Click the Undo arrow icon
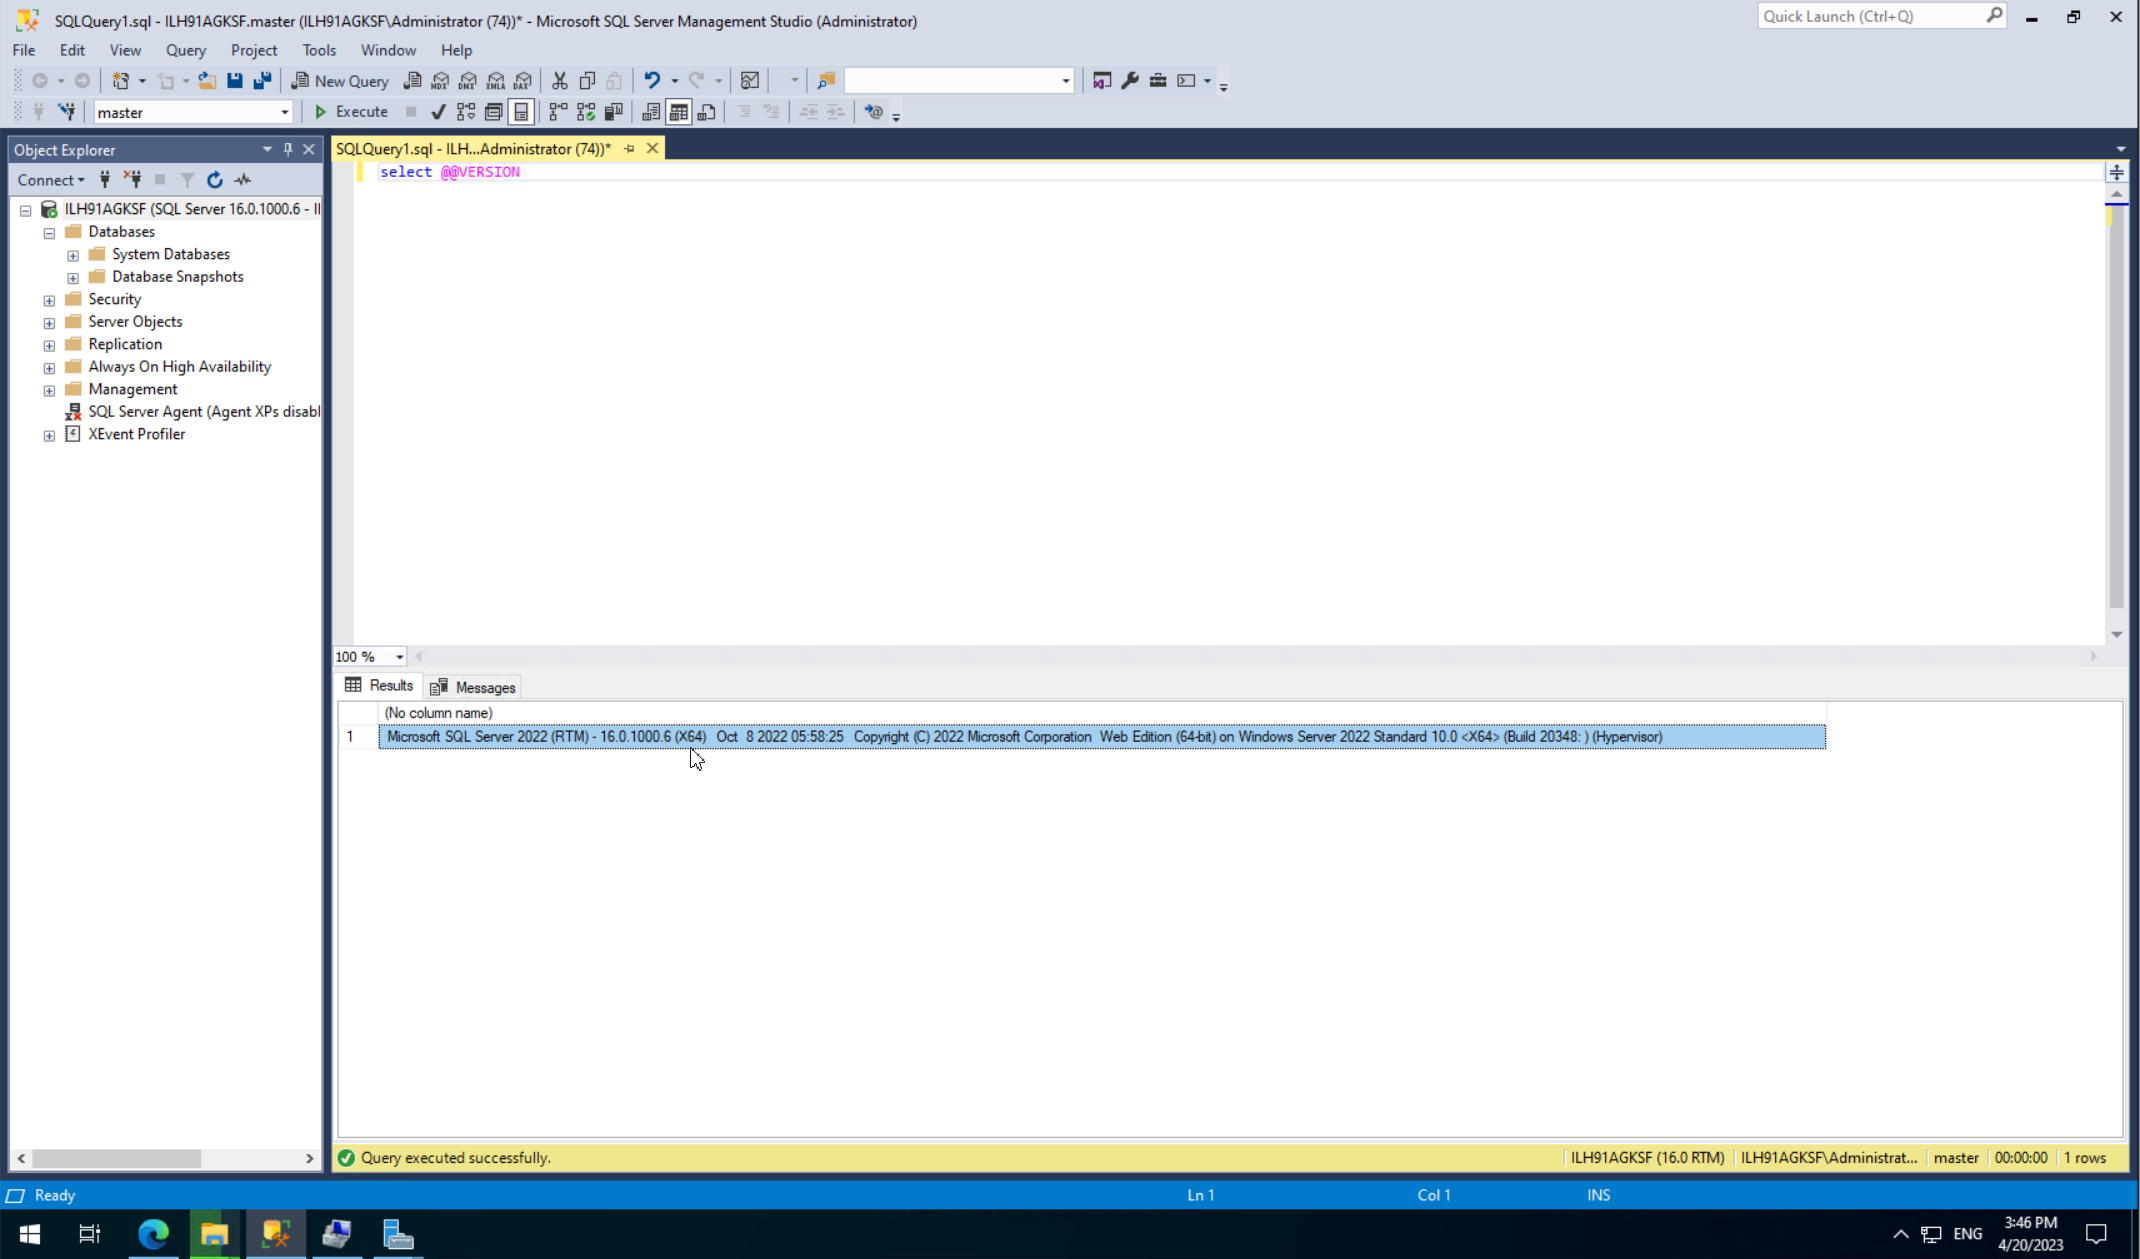2140x1259 pixels. 652,81
